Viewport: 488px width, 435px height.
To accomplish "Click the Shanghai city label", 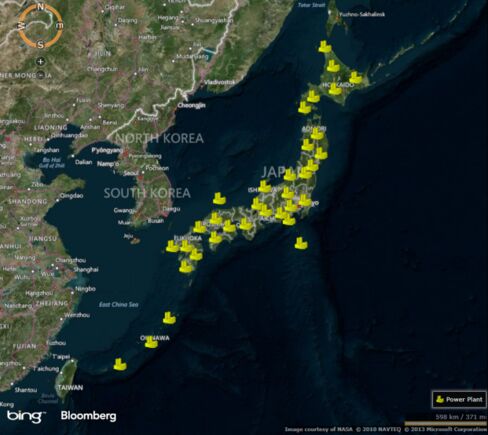I will 86,270.
